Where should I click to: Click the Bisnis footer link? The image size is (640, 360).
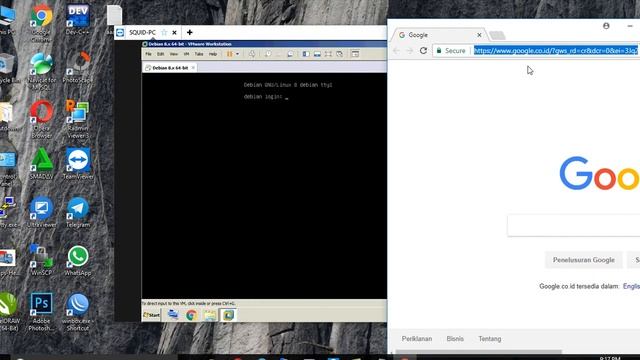(x=455, y=339)
